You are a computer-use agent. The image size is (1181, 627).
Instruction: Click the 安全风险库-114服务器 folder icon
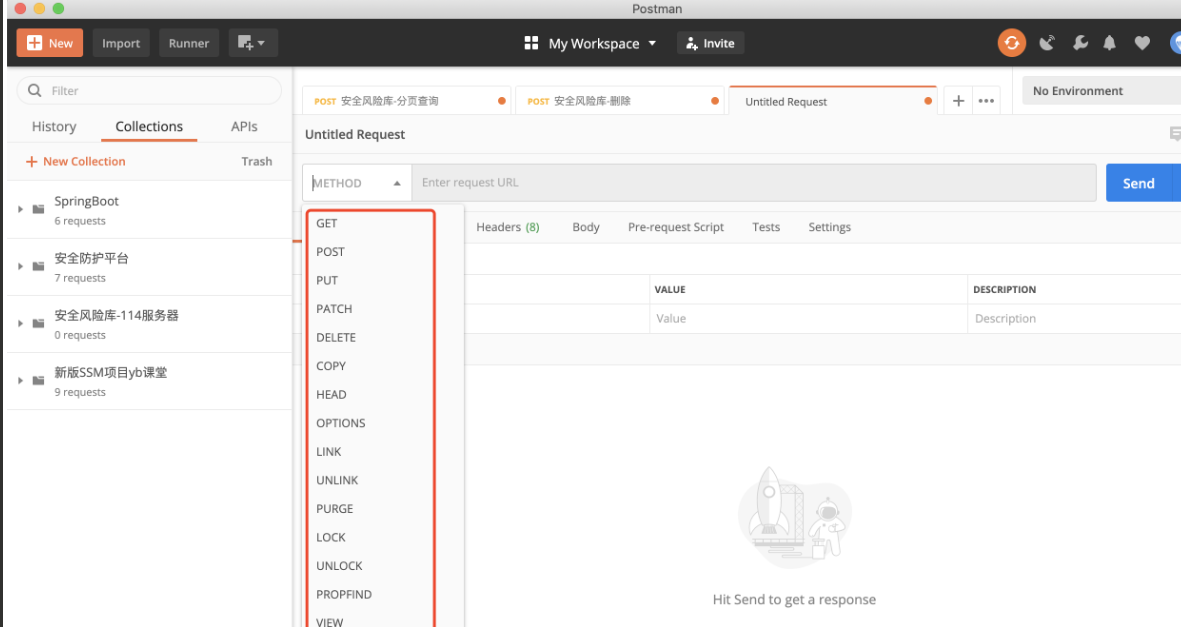click(38, 323)
